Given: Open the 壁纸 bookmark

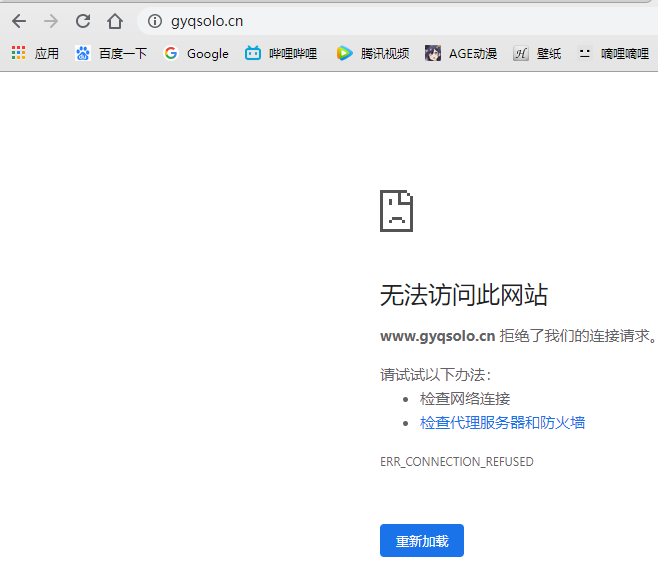Looking at the screenshot, I should [537, 53].
